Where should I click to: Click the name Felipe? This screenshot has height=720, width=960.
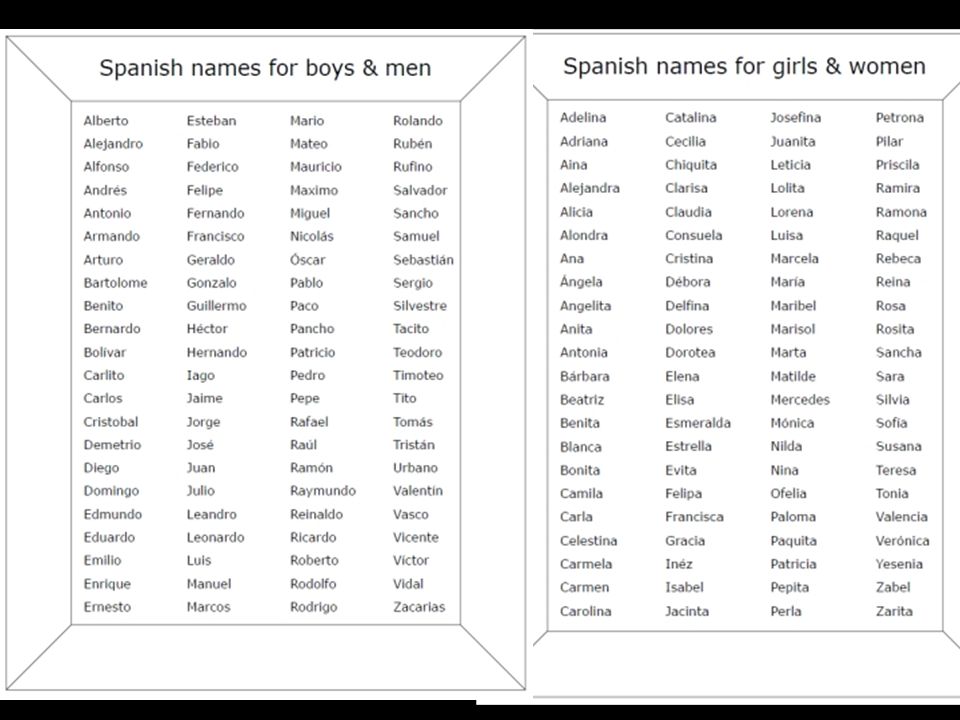click(x=205, y=190)
